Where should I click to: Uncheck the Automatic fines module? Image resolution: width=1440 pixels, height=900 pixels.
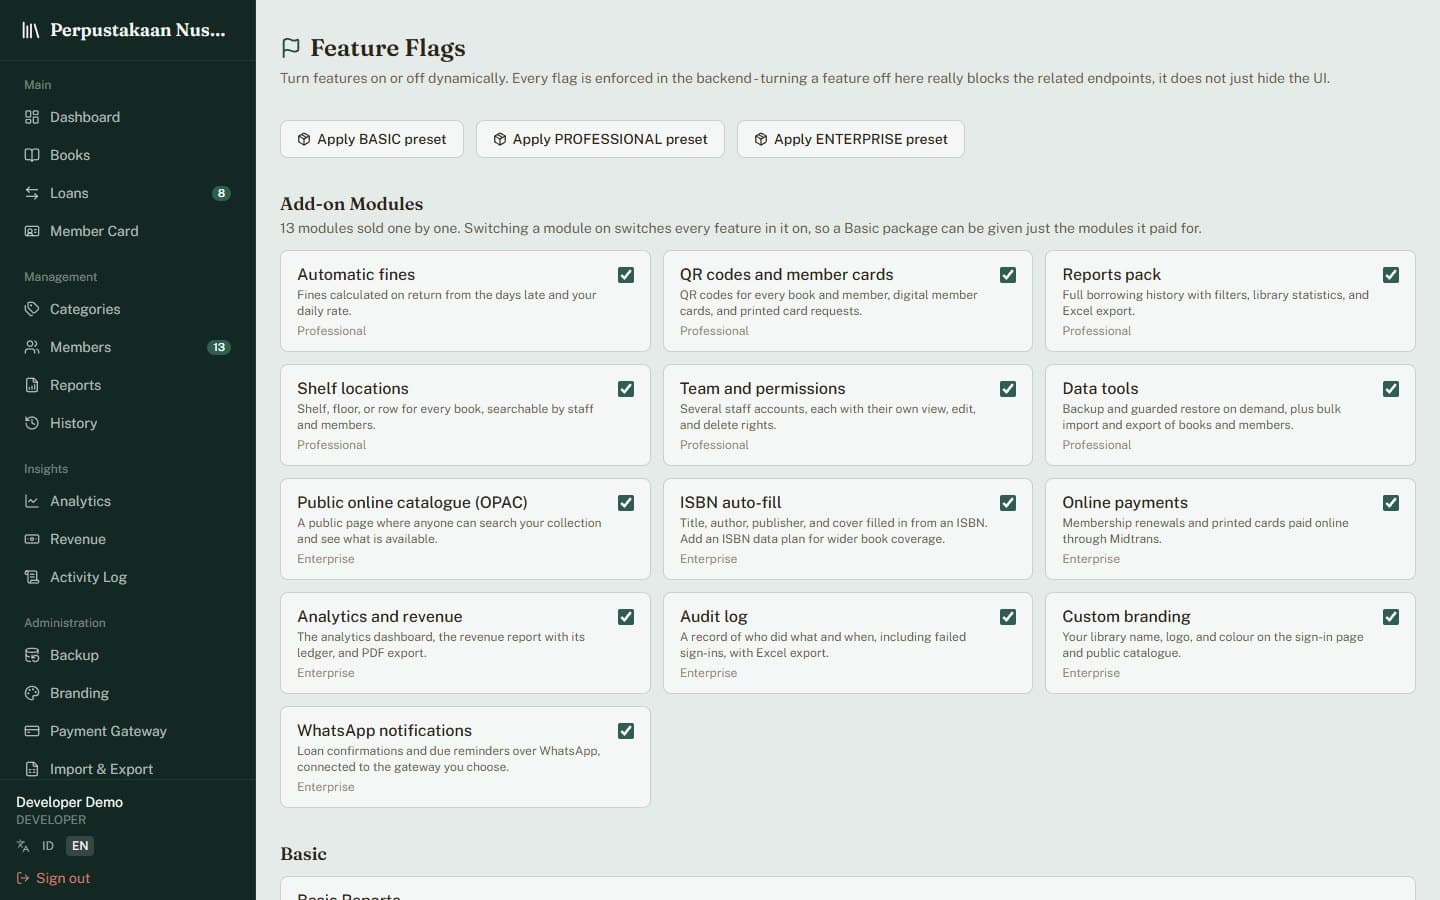coord(626,275)
